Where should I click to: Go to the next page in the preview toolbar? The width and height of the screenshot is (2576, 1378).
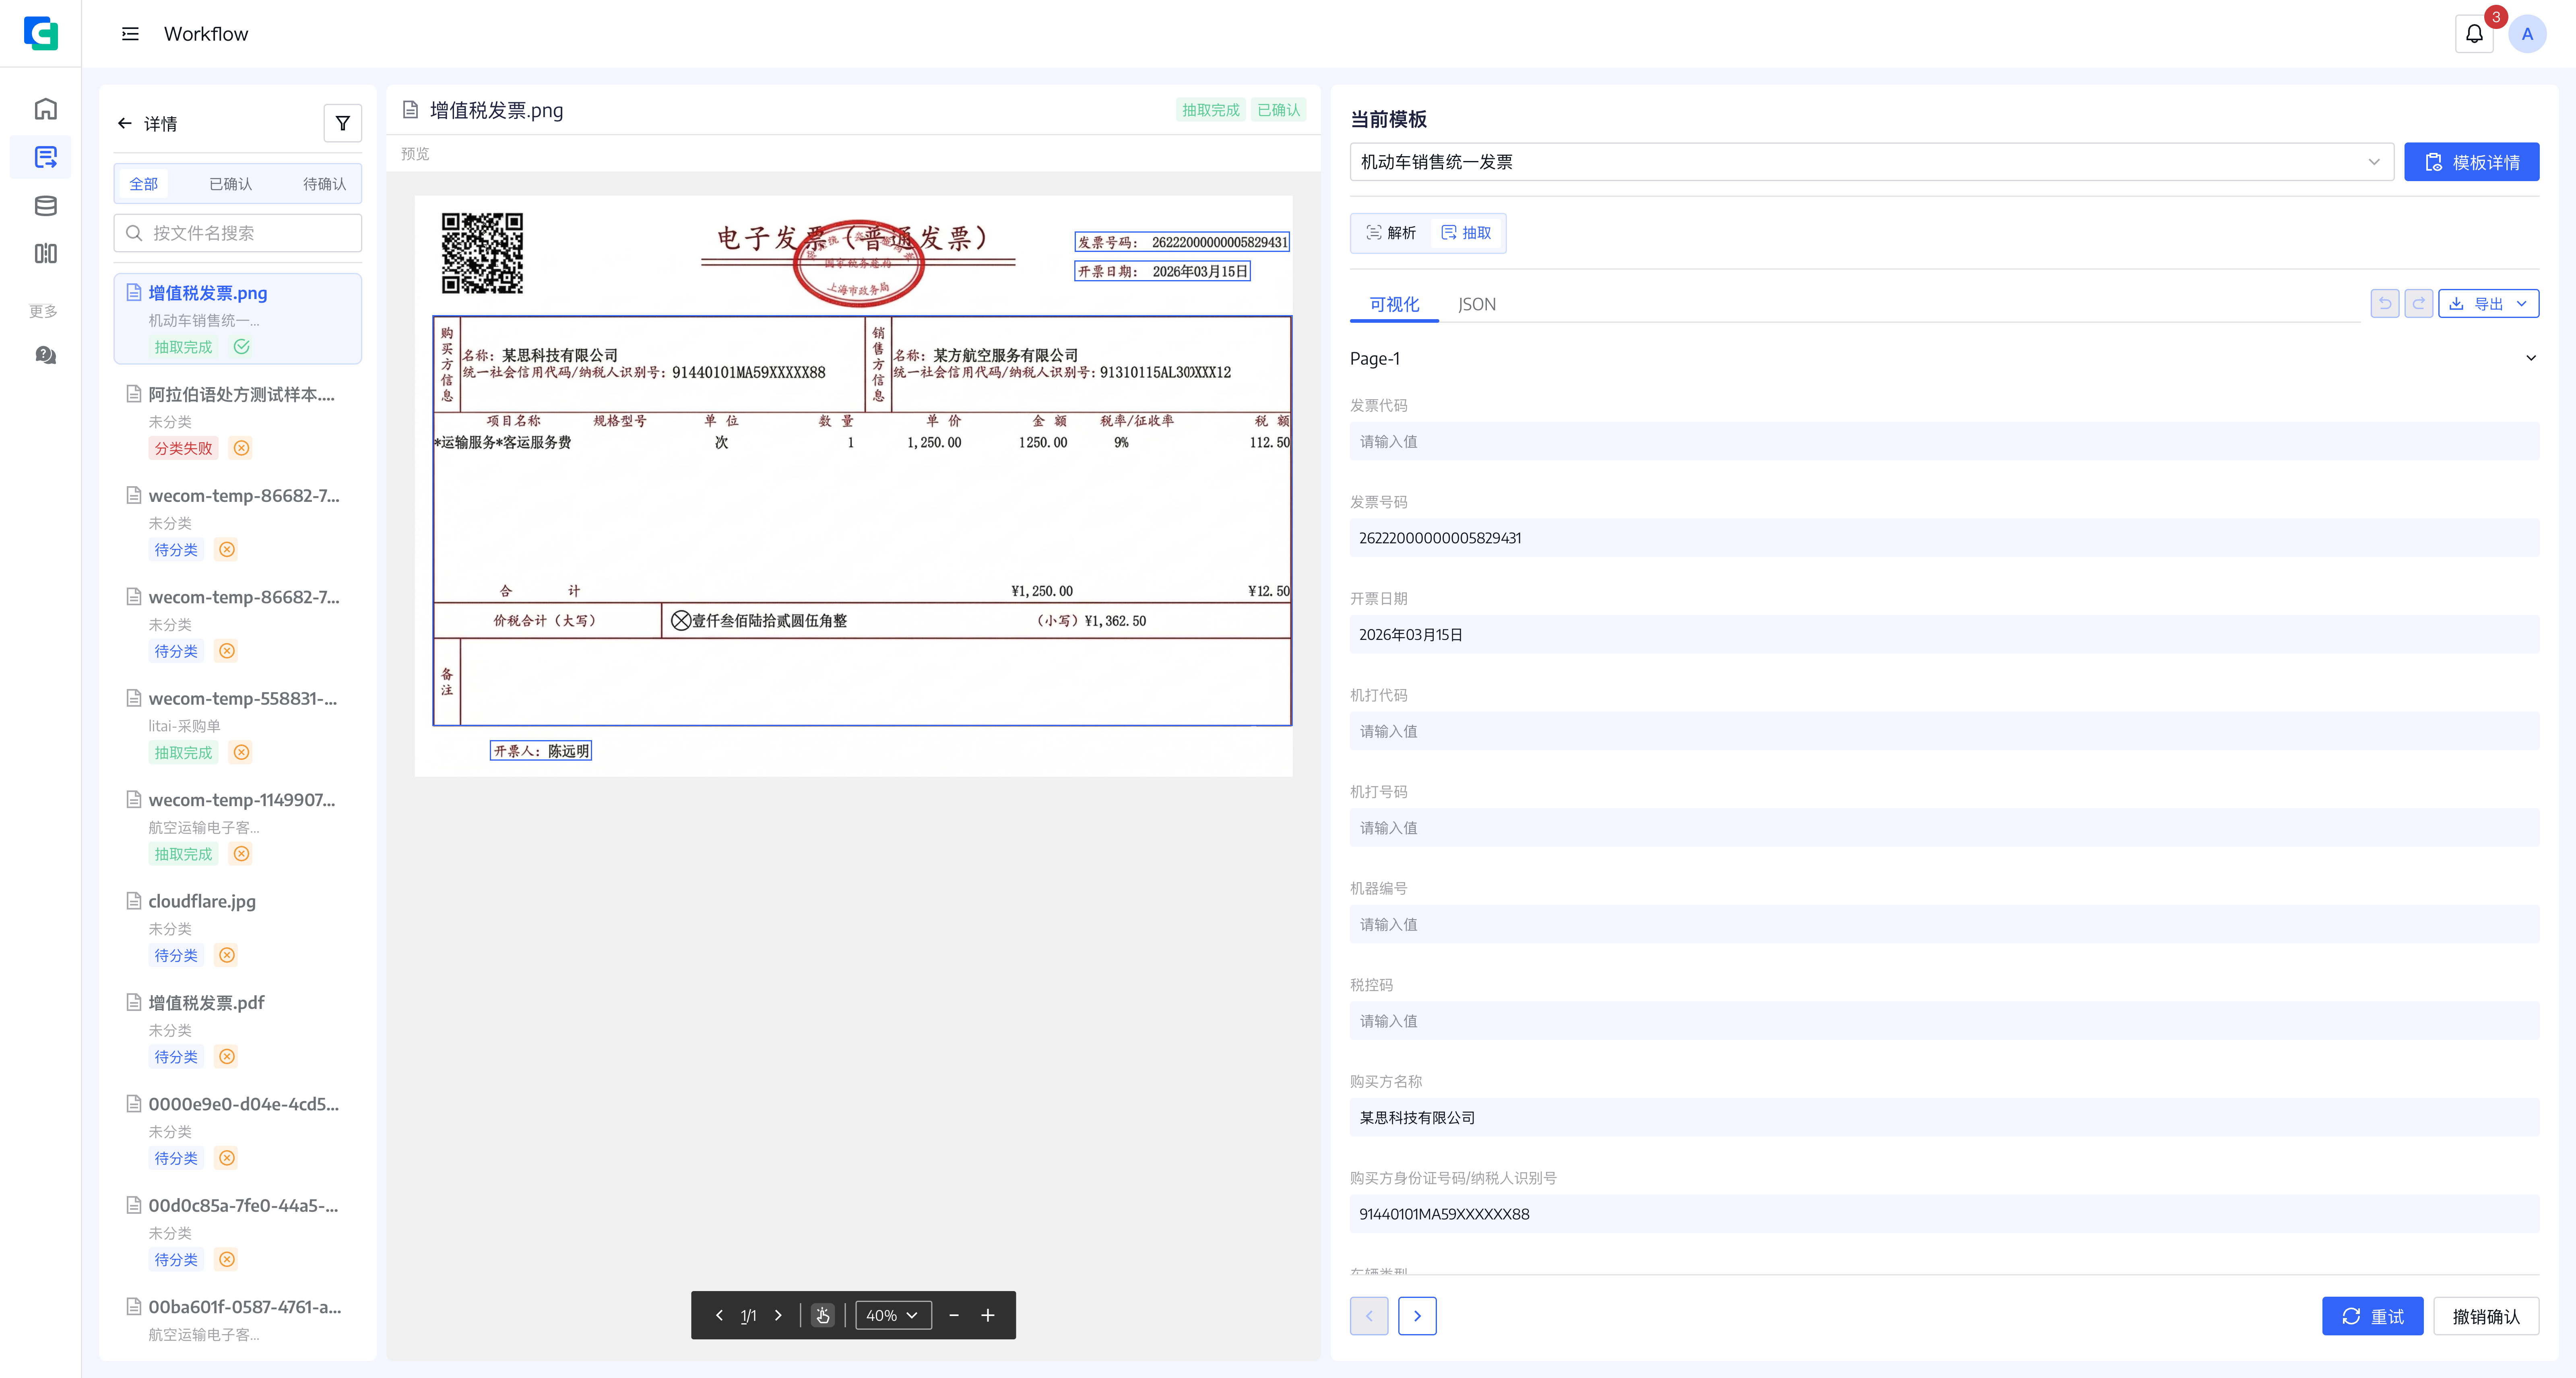coord(778,1315)
